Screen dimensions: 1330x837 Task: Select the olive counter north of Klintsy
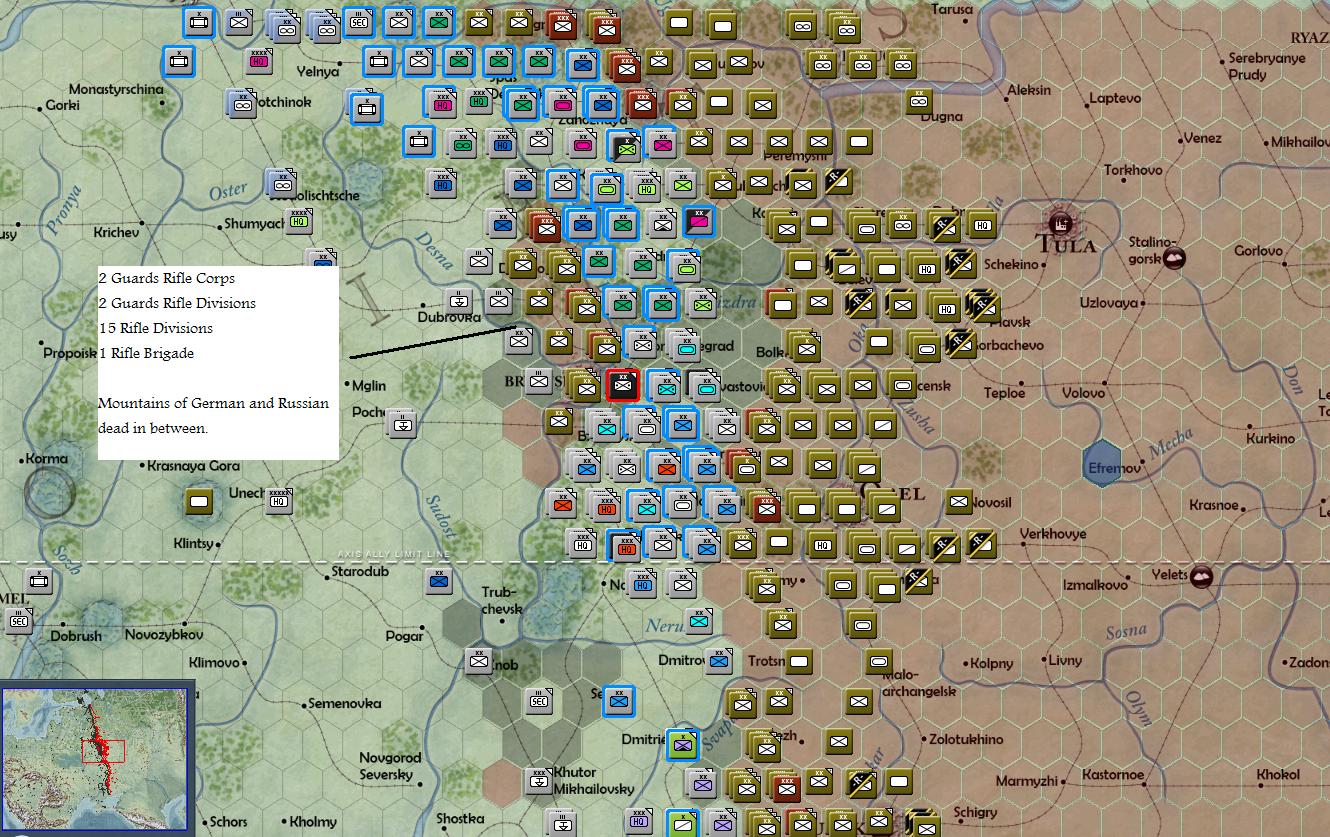pyautogui.click(x=200, y=502)
